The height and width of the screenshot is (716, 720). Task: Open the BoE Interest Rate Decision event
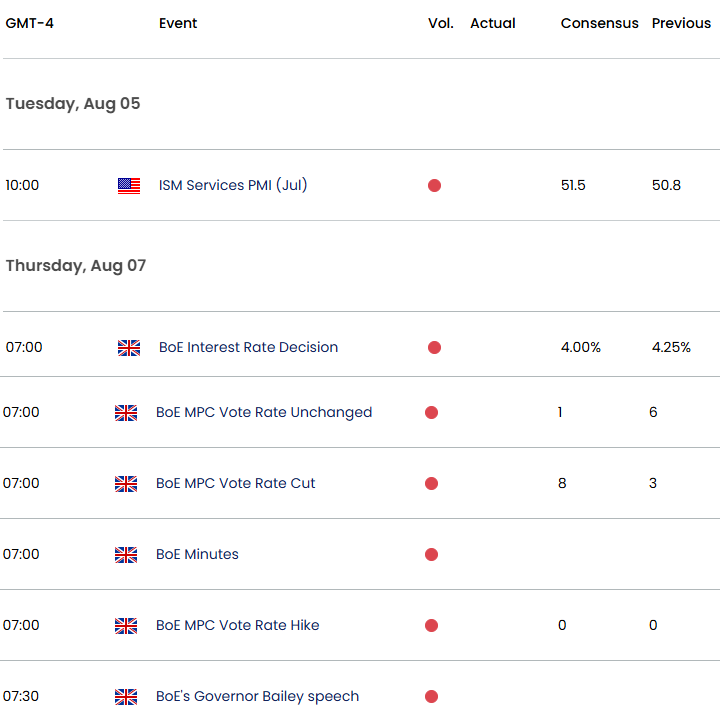[x=248, y=347]
